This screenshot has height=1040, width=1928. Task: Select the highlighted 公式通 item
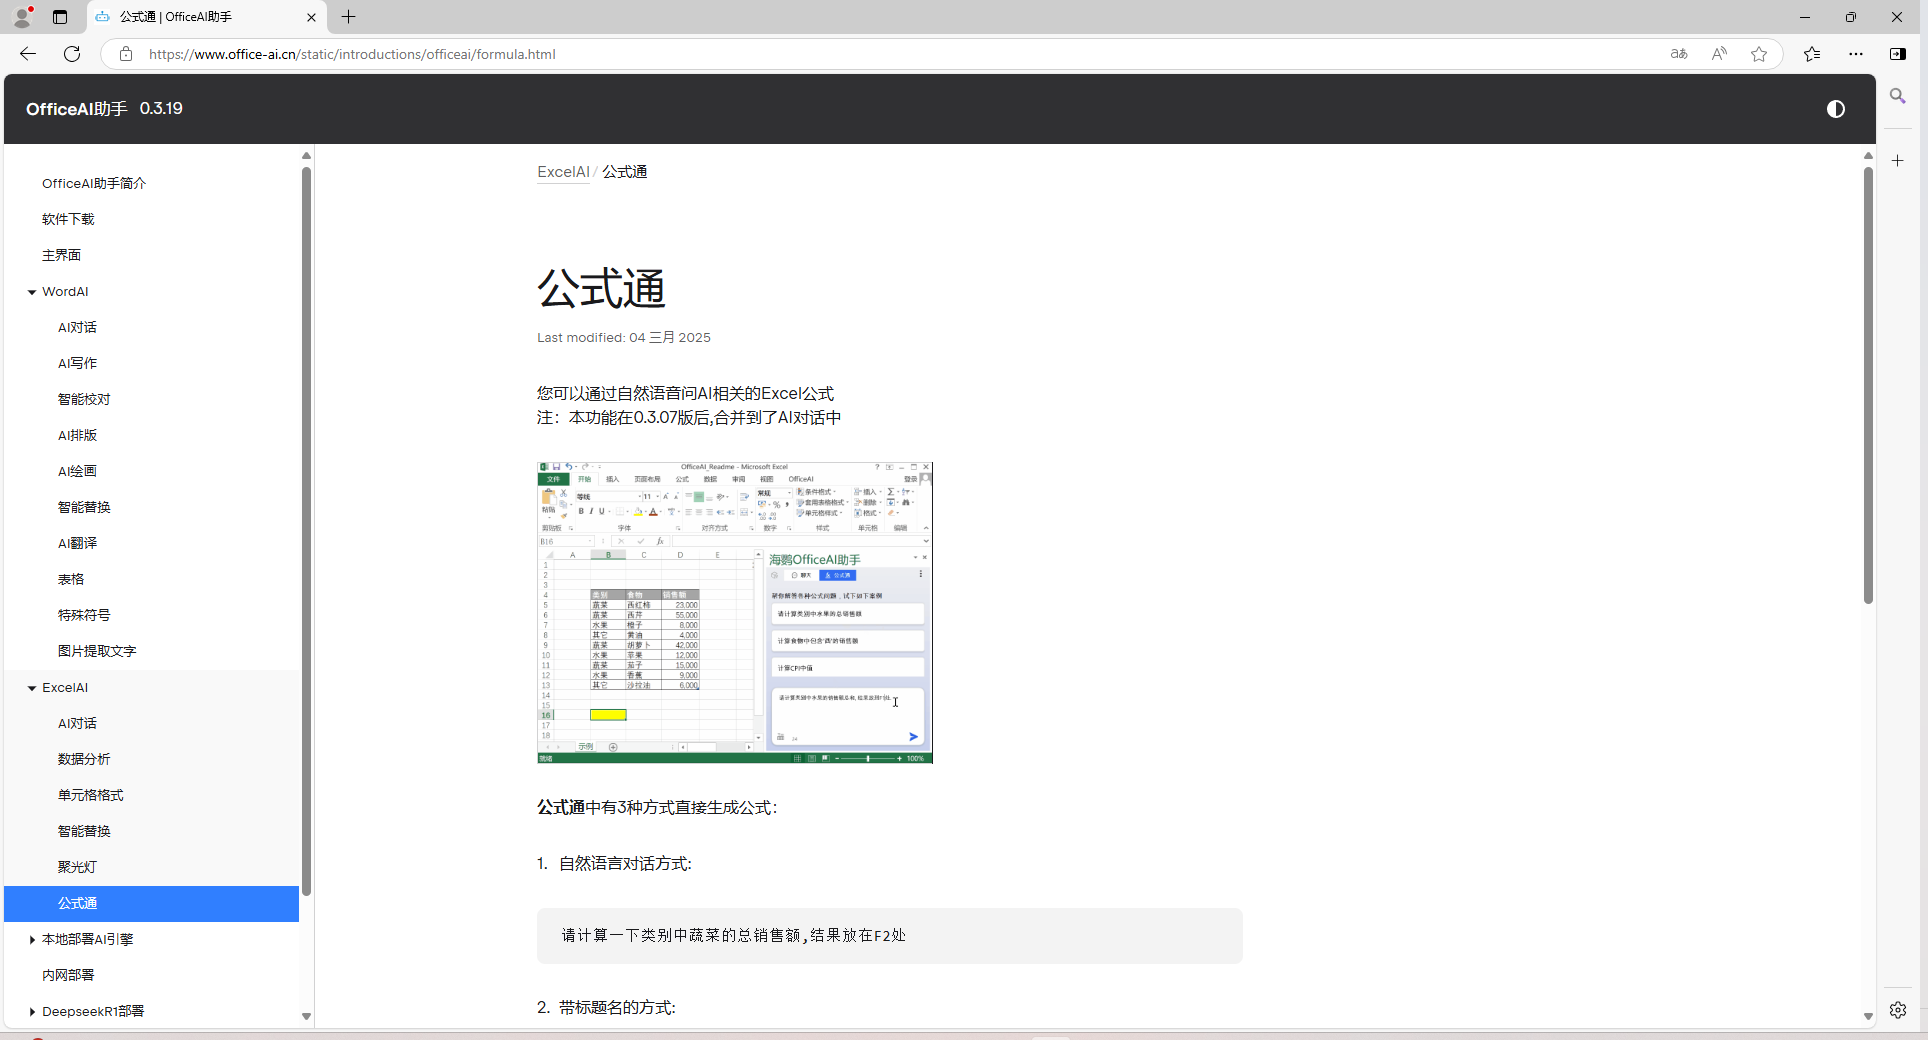pos(151,904)
